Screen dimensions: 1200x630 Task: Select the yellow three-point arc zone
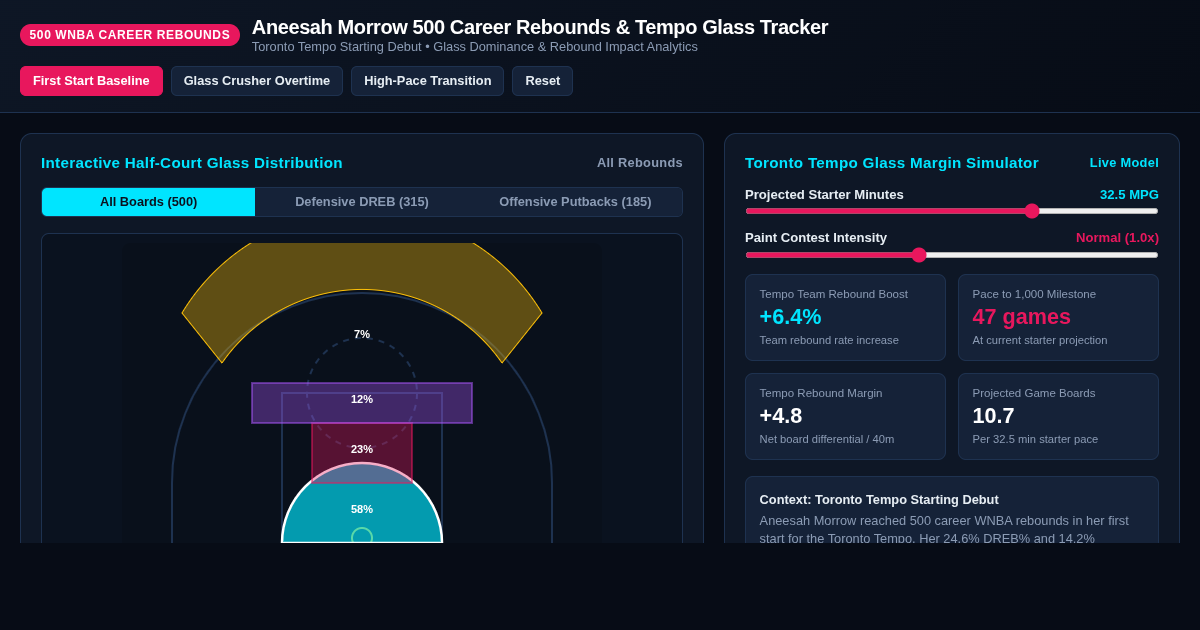pyautogui.click(x=362, y=265)
